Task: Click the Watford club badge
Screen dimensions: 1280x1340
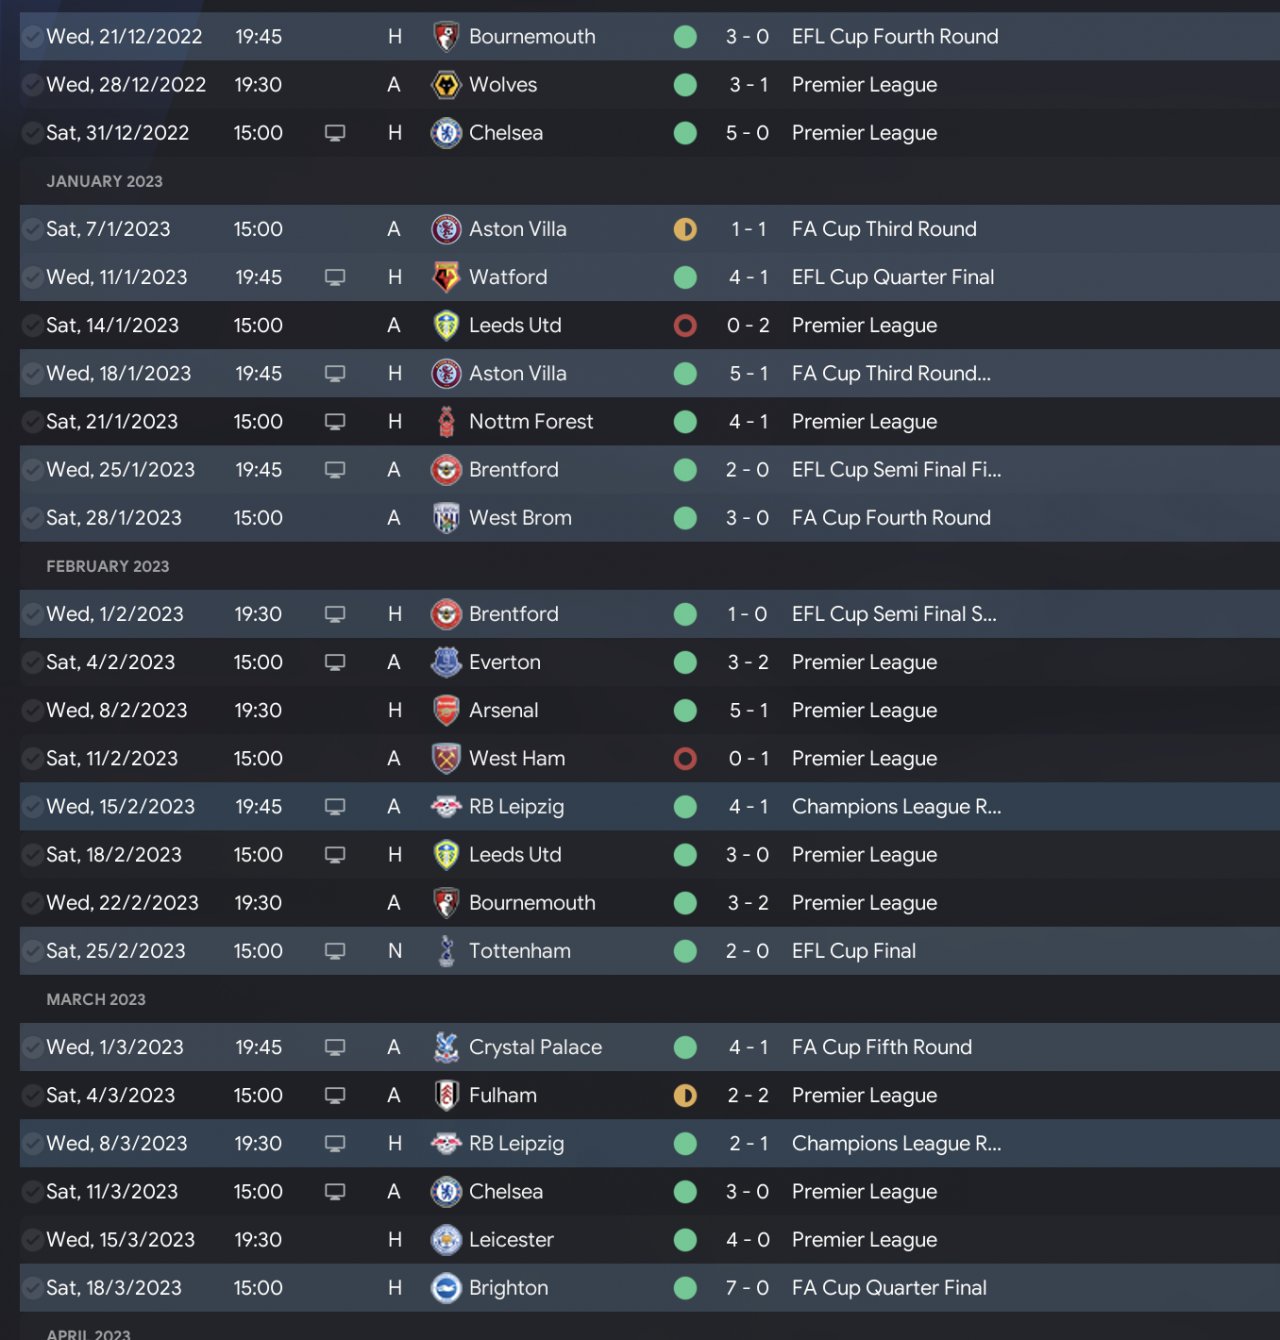Action: tap(446, 277)
